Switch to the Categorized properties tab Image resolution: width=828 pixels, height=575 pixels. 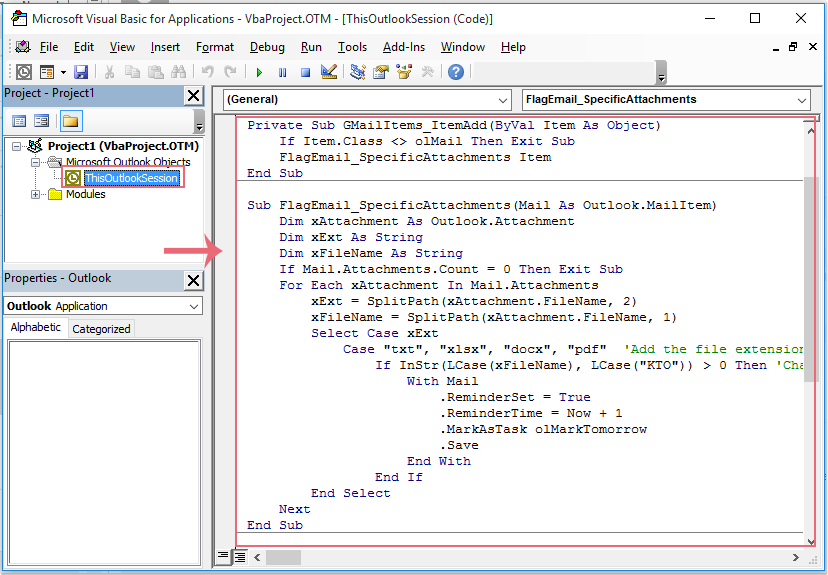(101, 328)
